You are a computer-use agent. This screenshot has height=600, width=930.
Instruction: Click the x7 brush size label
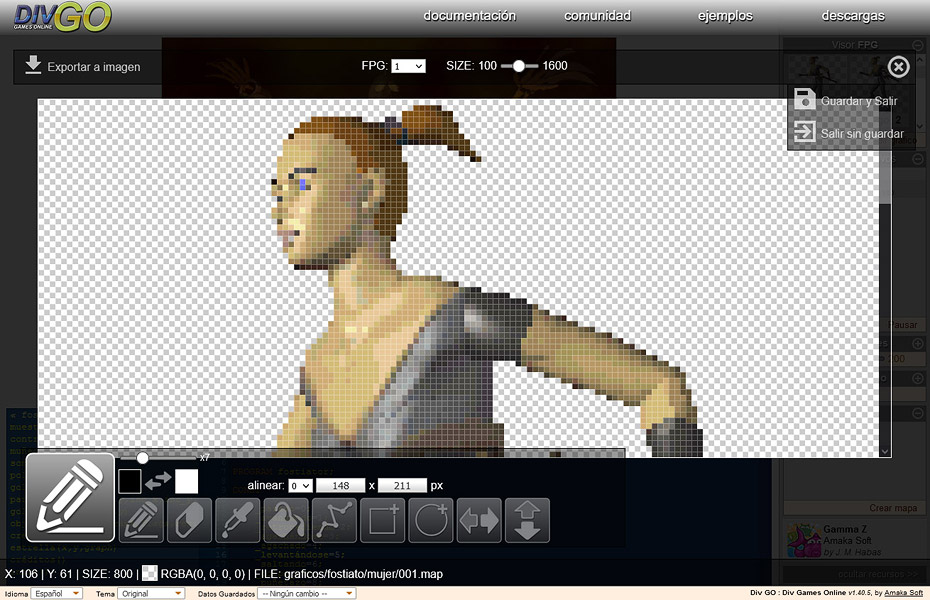tap(205, 458)
